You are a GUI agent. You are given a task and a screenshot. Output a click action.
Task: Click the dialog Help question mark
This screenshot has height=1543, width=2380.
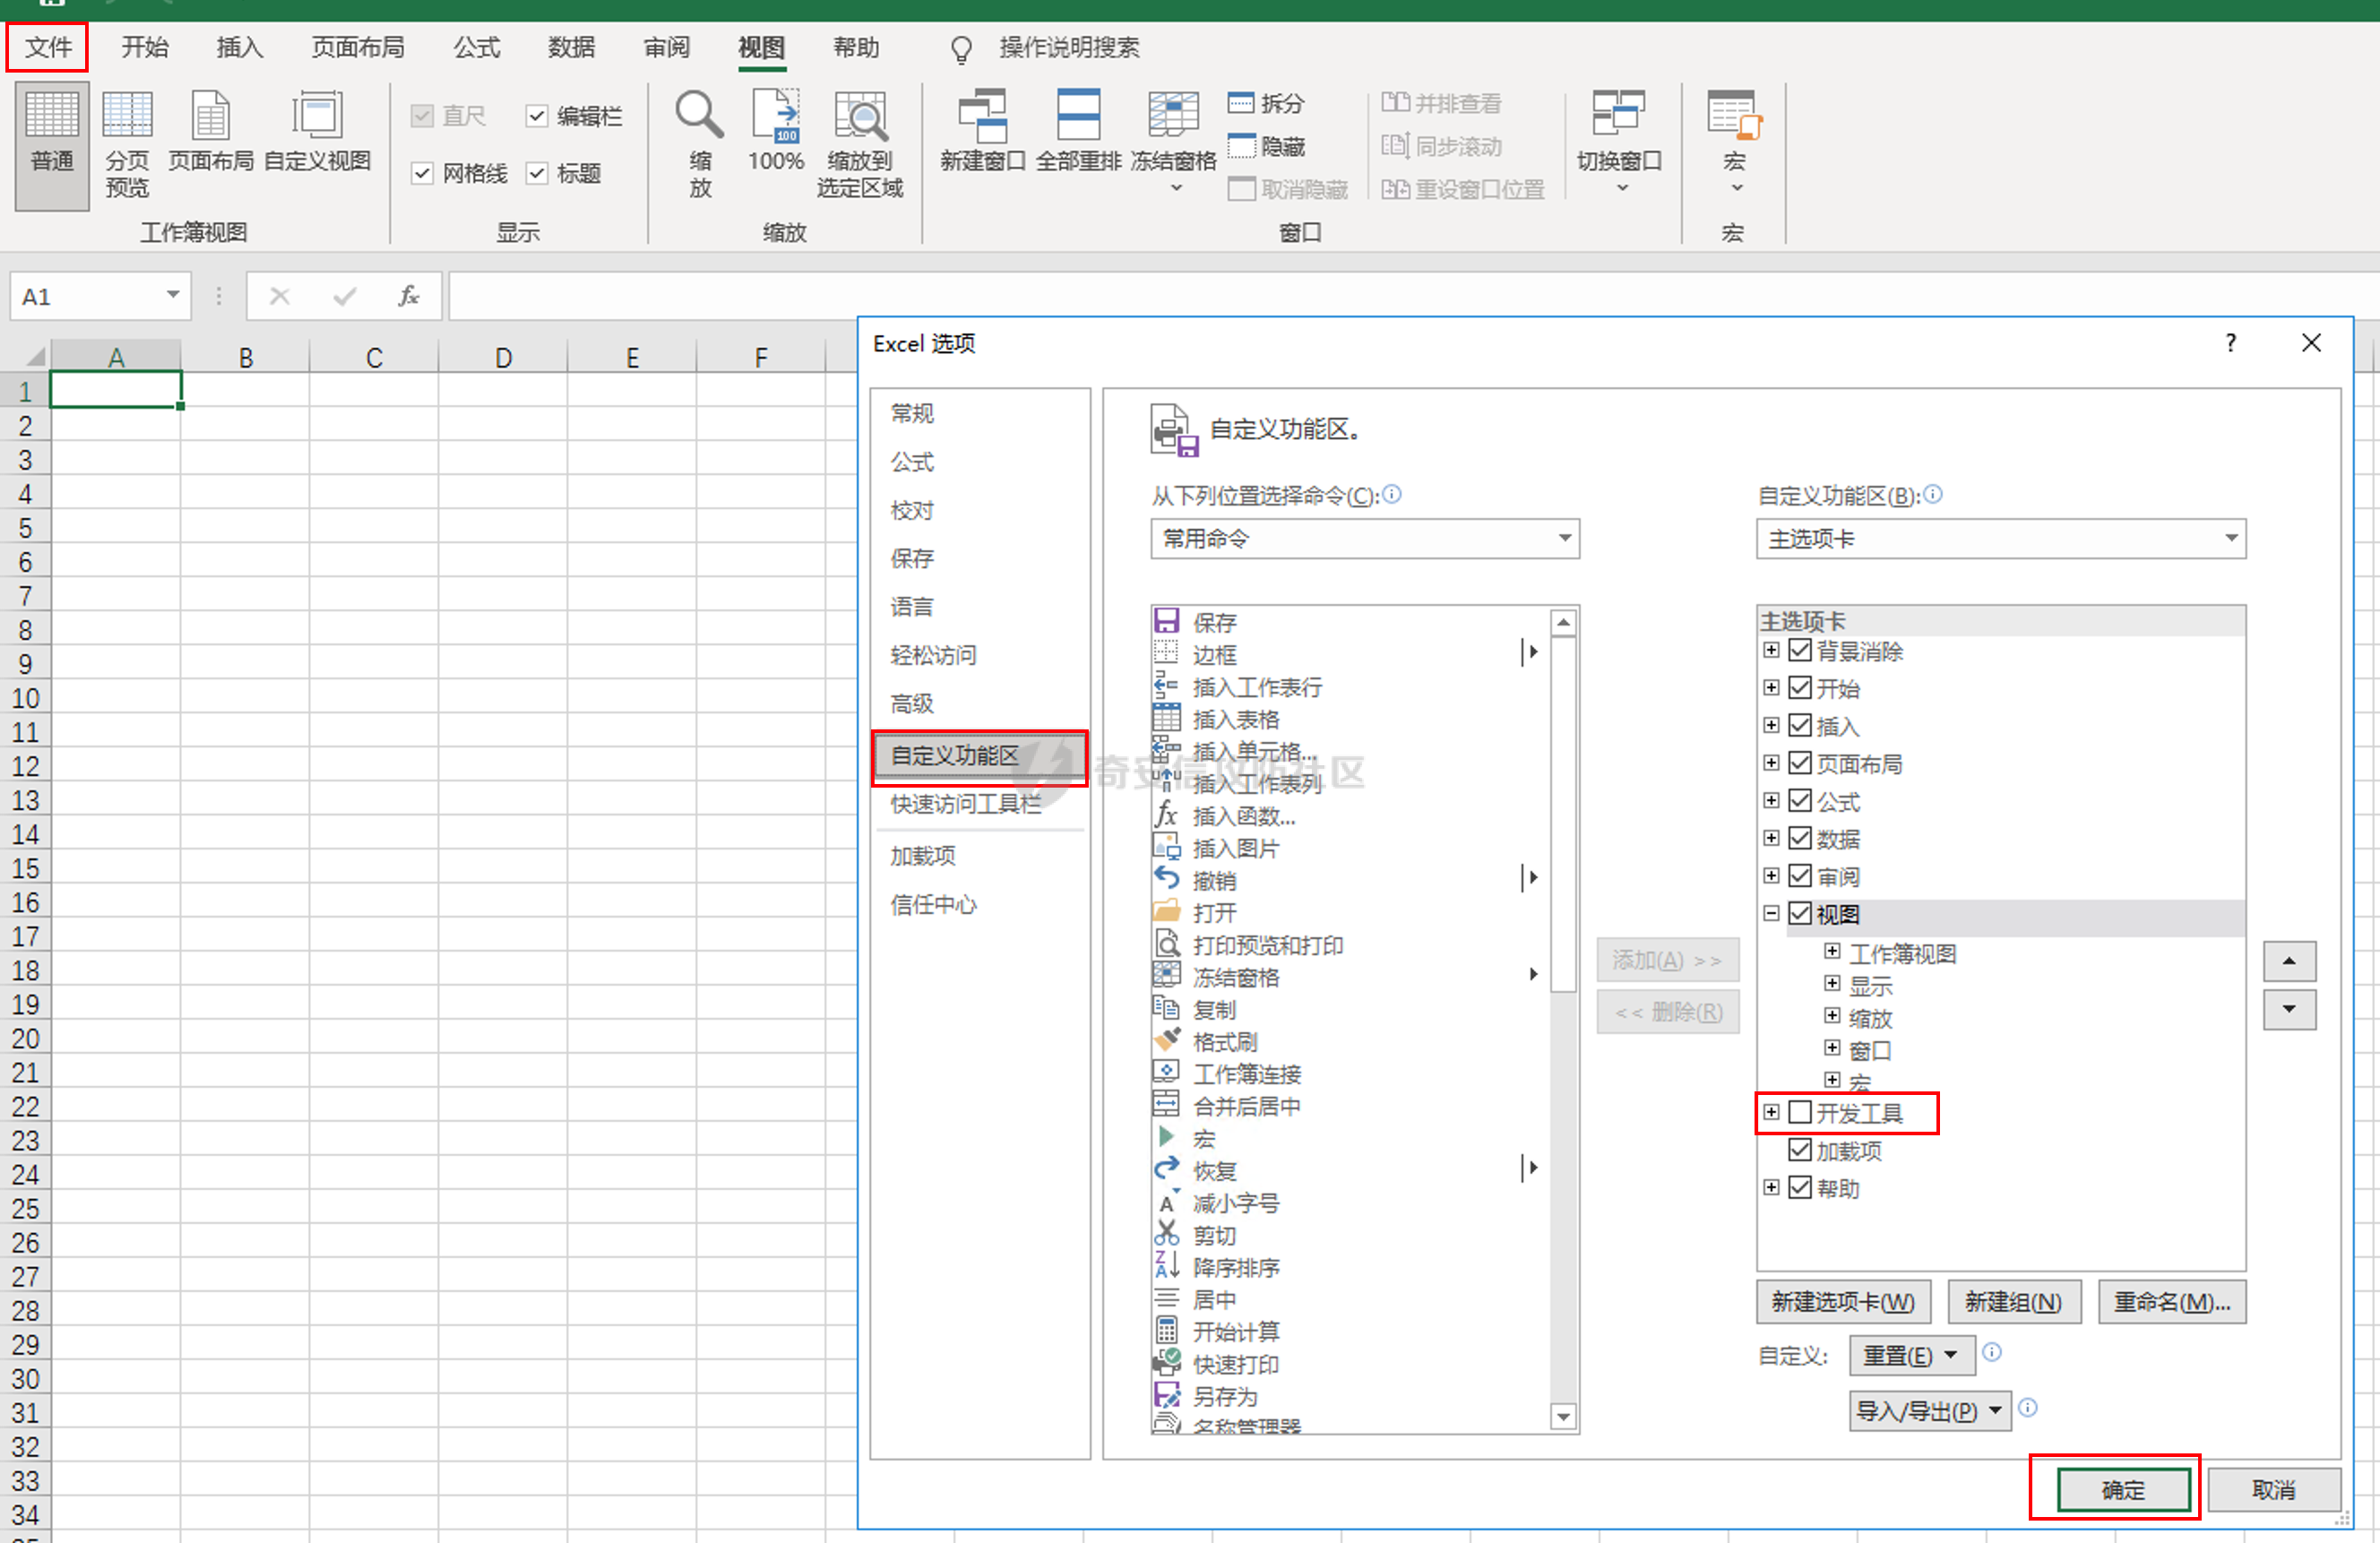coord(2231,343)
